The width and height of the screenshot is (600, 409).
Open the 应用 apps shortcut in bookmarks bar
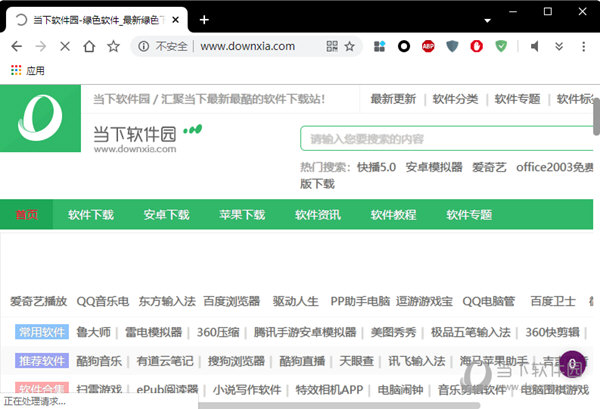(28, 70)
